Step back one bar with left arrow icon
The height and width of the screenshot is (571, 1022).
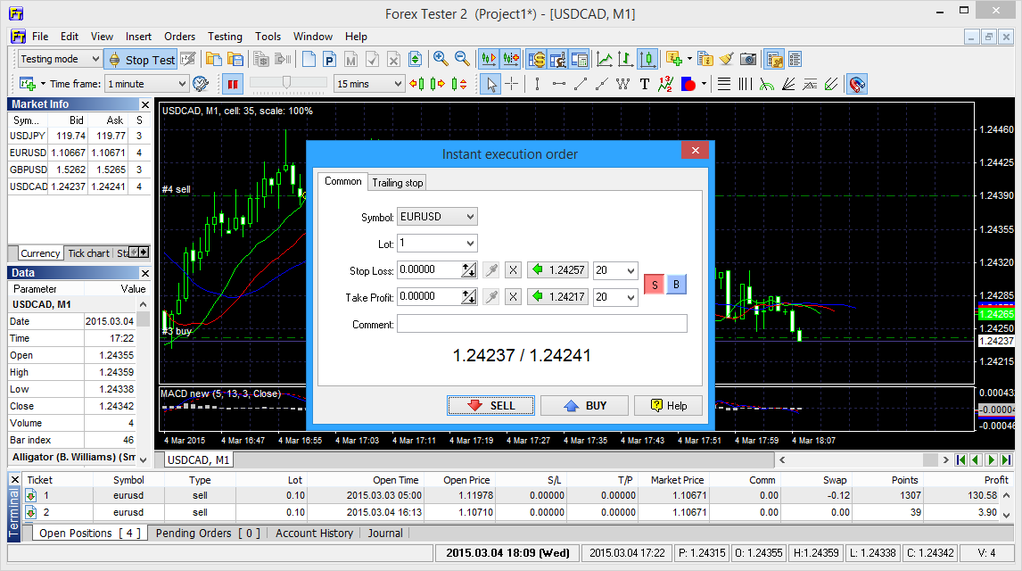pyautogui.click(x=416, y=84)
